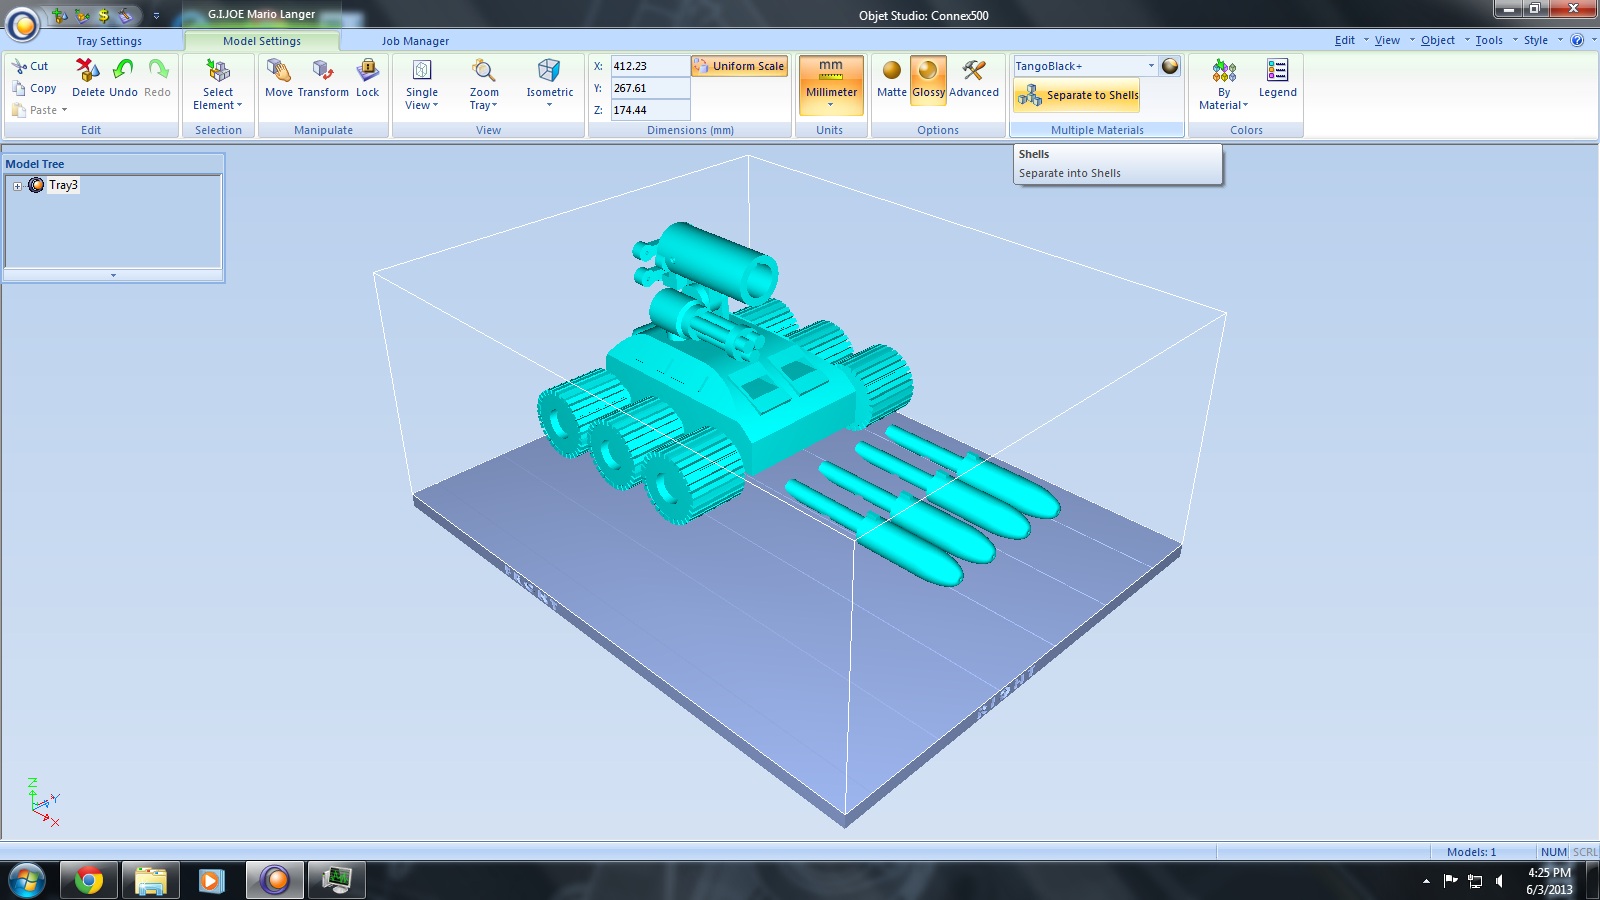This screenshot has height=900, width=1600.
Task: Set surface finish to Matte
Action: pyautogui.click(x=892, y=78)
